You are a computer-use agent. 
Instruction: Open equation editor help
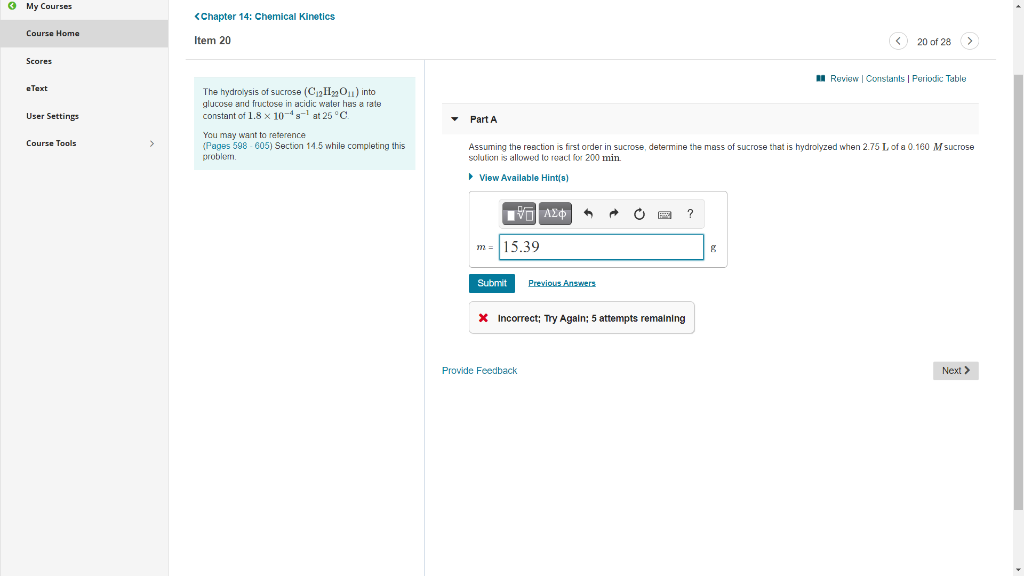point(689,213)
